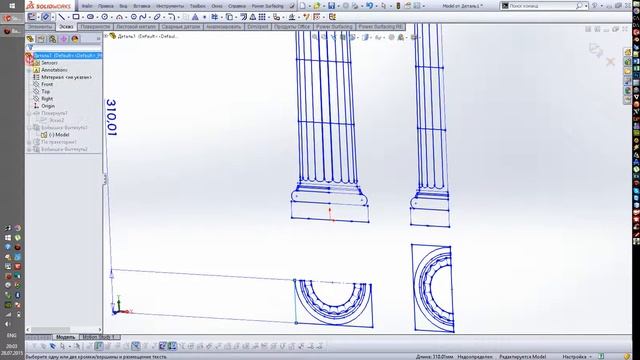
Task: Select the Материал tree item
Action: click(x=66, y=77)
